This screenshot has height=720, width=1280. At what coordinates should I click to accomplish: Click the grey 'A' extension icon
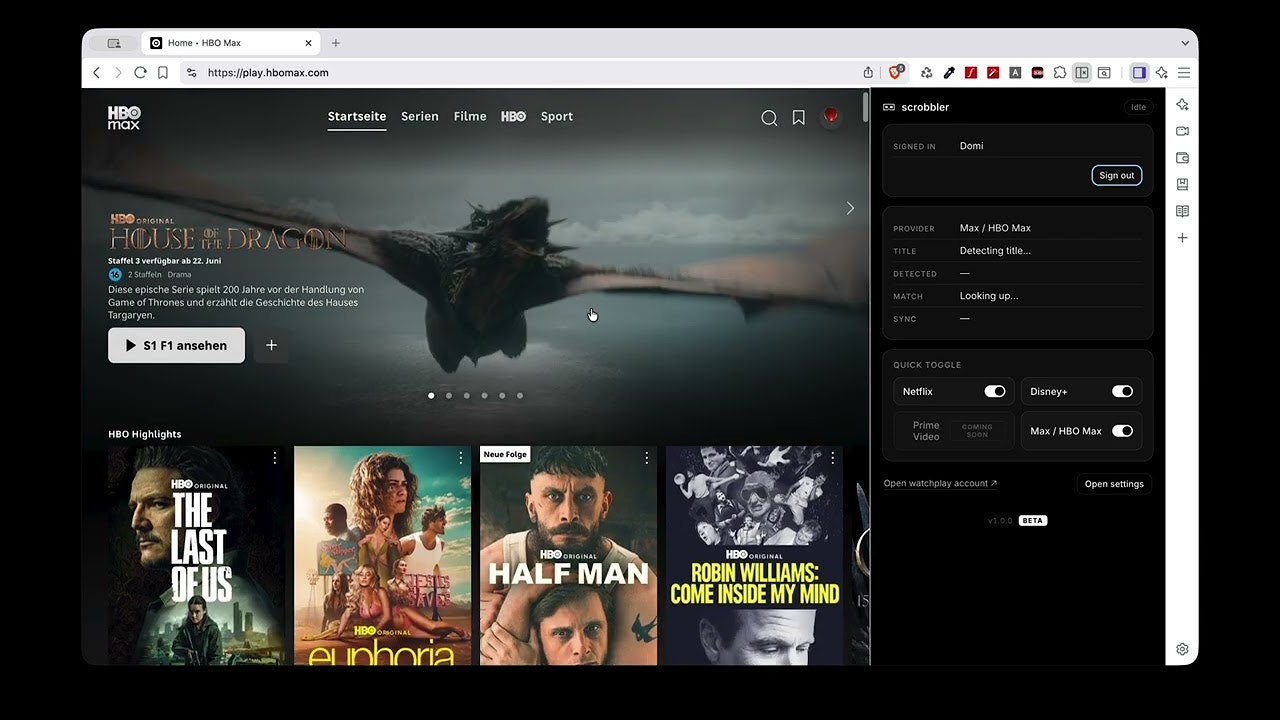pyautogui.click(x=1015, y=73)
